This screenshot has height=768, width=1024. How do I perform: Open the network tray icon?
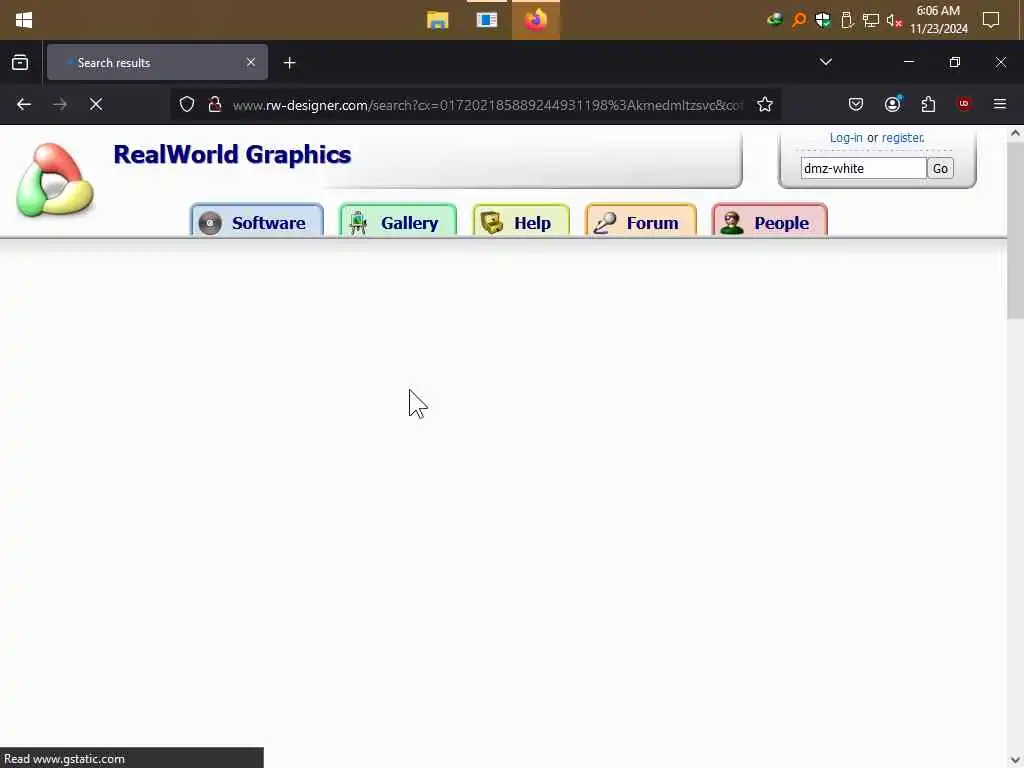click(x=871, y=20)
